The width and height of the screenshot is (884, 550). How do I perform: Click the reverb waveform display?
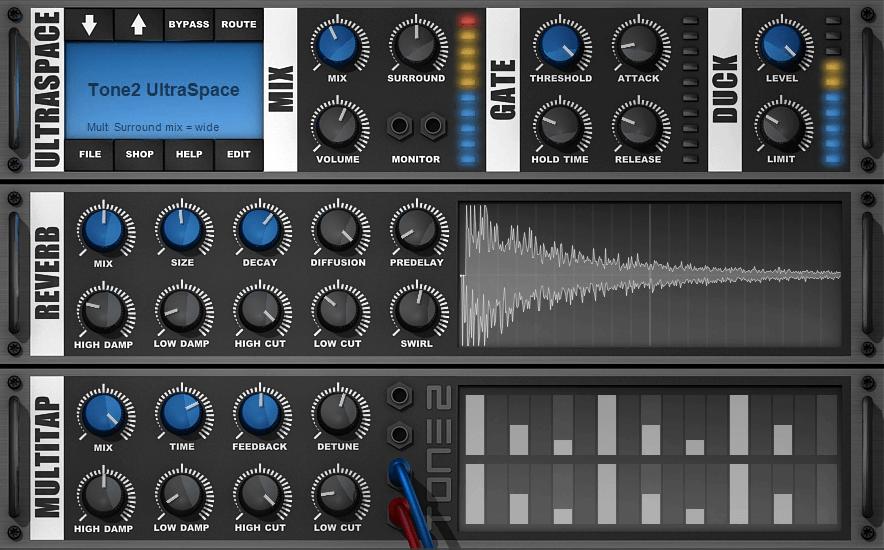pos(650,275)
